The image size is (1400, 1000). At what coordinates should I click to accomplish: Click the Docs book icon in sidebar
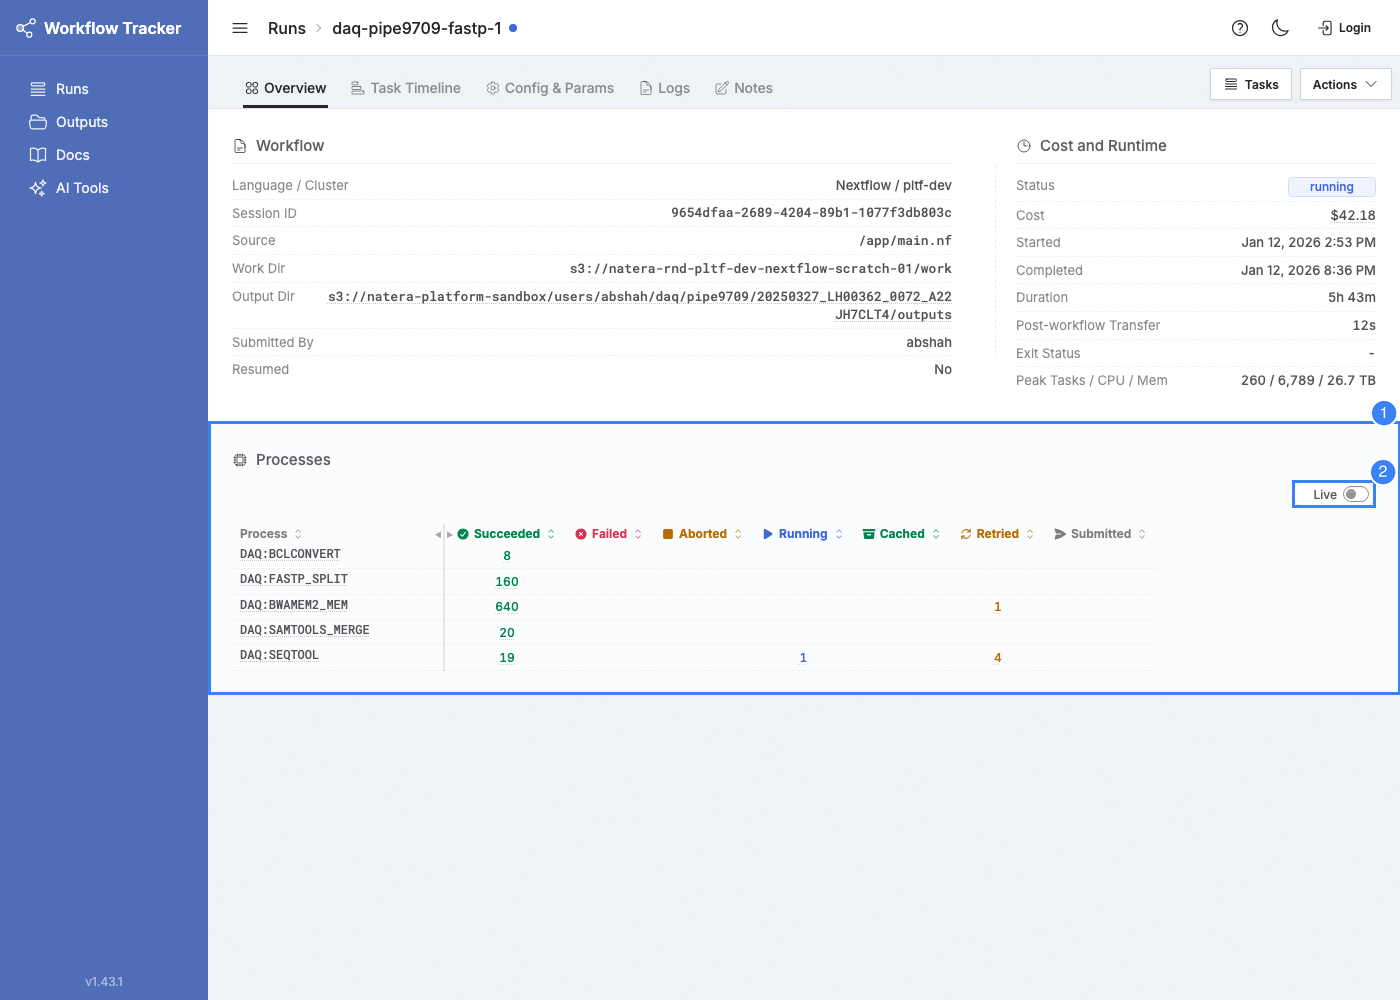[x=38, y=155]
